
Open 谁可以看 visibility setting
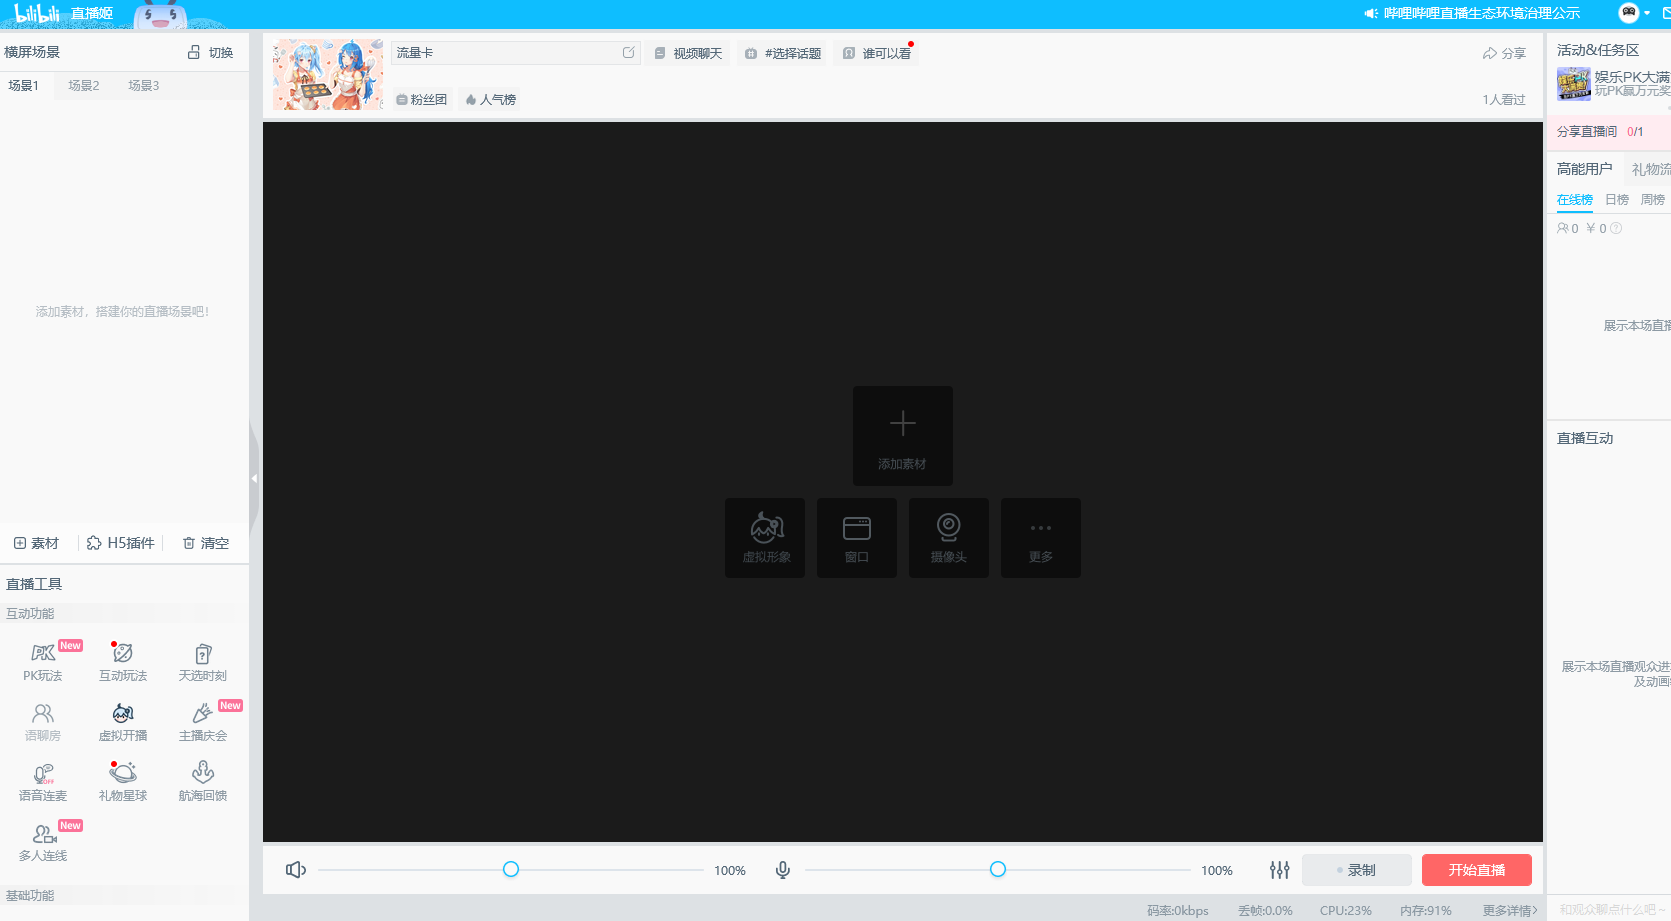877,53
